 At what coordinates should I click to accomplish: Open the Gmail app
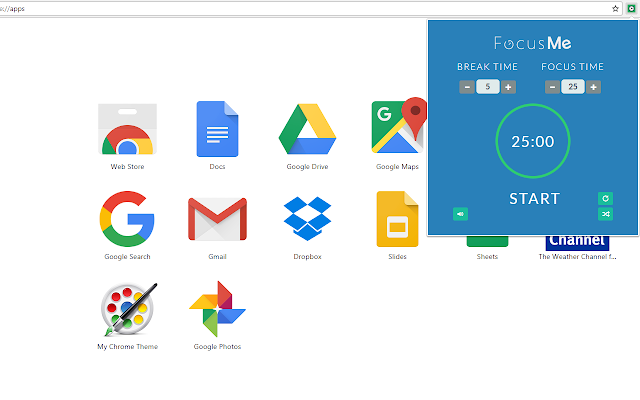217,219
